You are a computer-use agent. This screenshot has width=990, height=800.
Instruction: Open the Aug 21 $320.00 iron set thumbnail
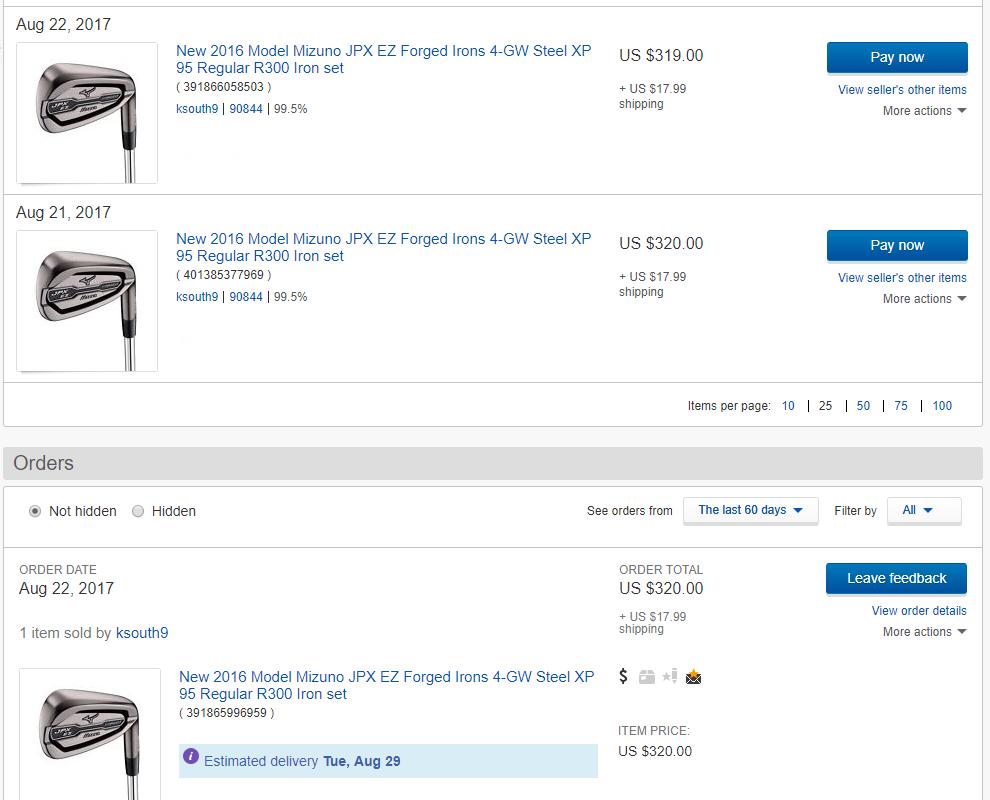tap(87, 301)
